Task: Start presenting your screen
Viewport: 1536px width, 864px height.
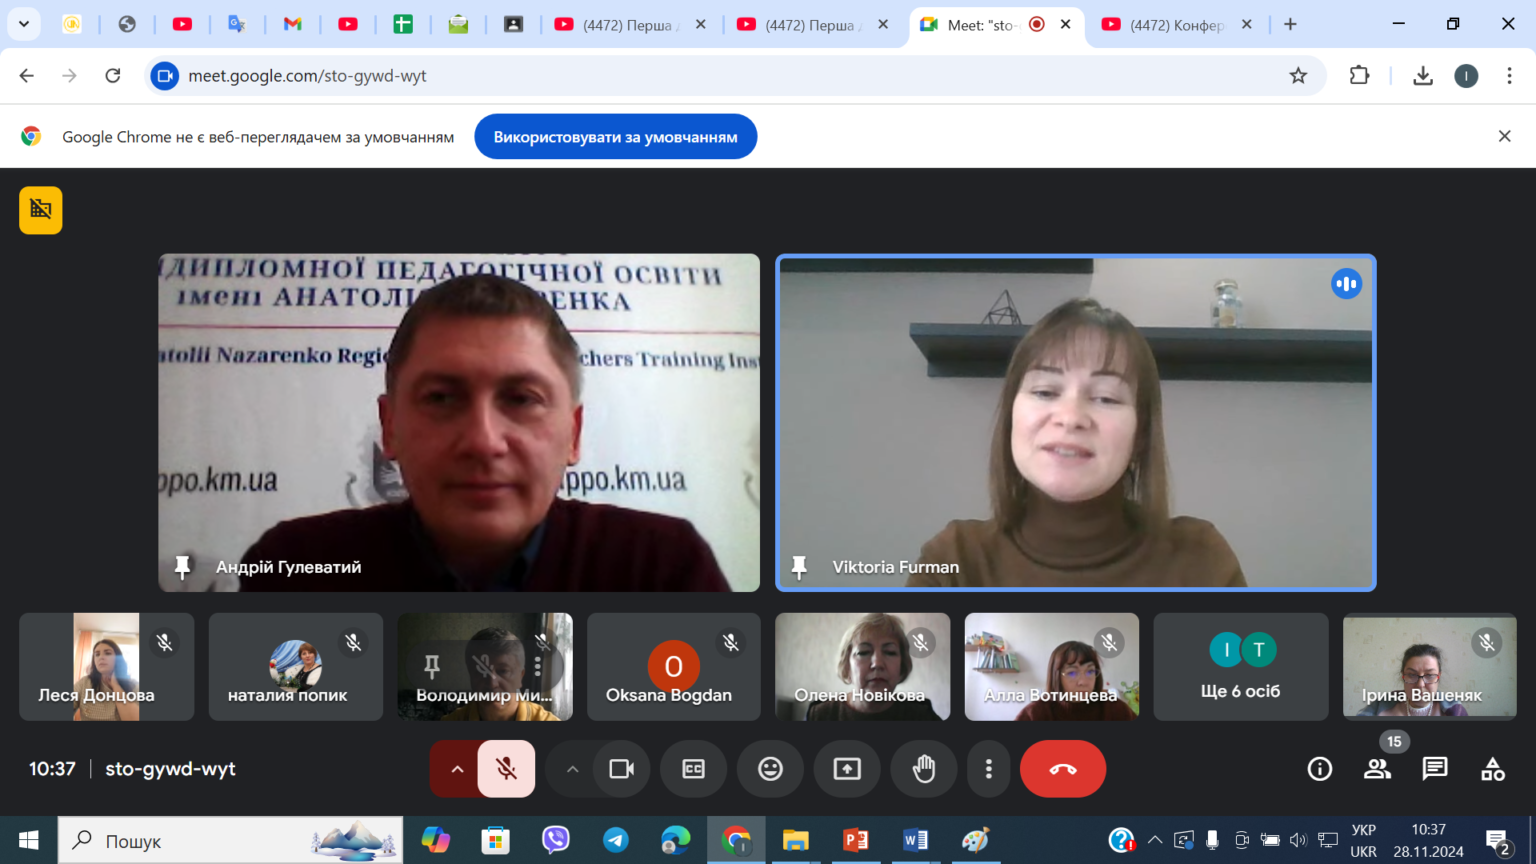Action: tap(847, 769)
